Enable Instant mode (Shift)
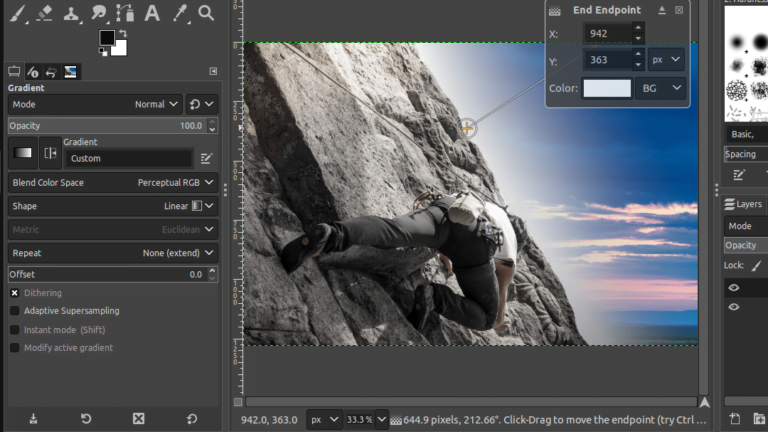Viewport: 768px width, 432px height. click(x=15, y=330)
